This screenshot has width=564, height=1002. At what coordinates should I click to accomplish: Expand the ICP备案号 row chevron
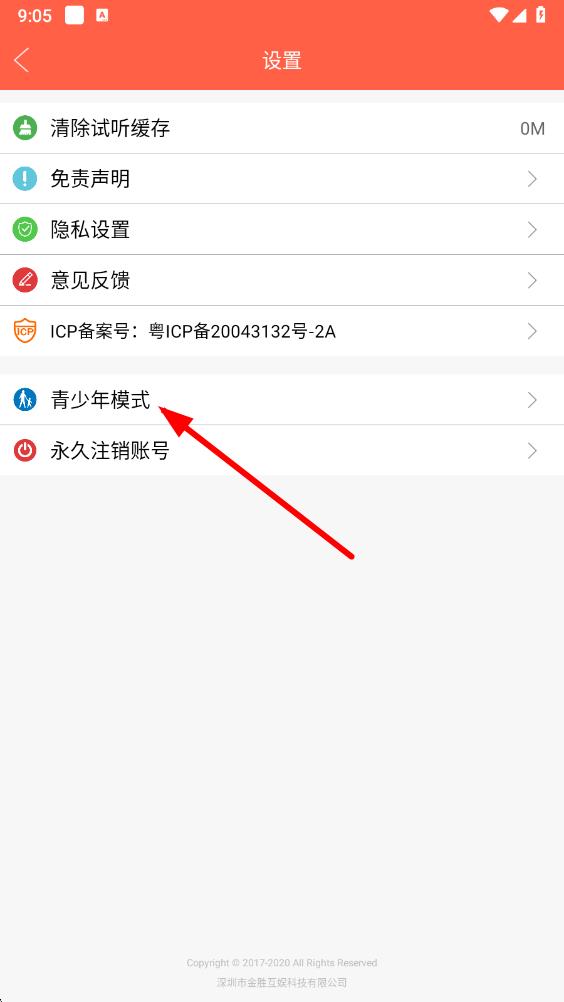532,331
